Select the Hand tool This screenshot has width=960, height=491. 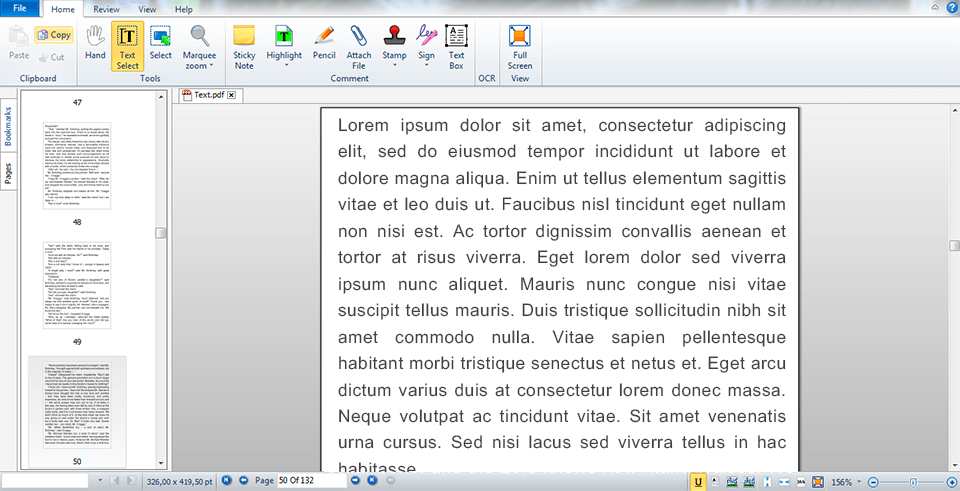coord(95,44)
